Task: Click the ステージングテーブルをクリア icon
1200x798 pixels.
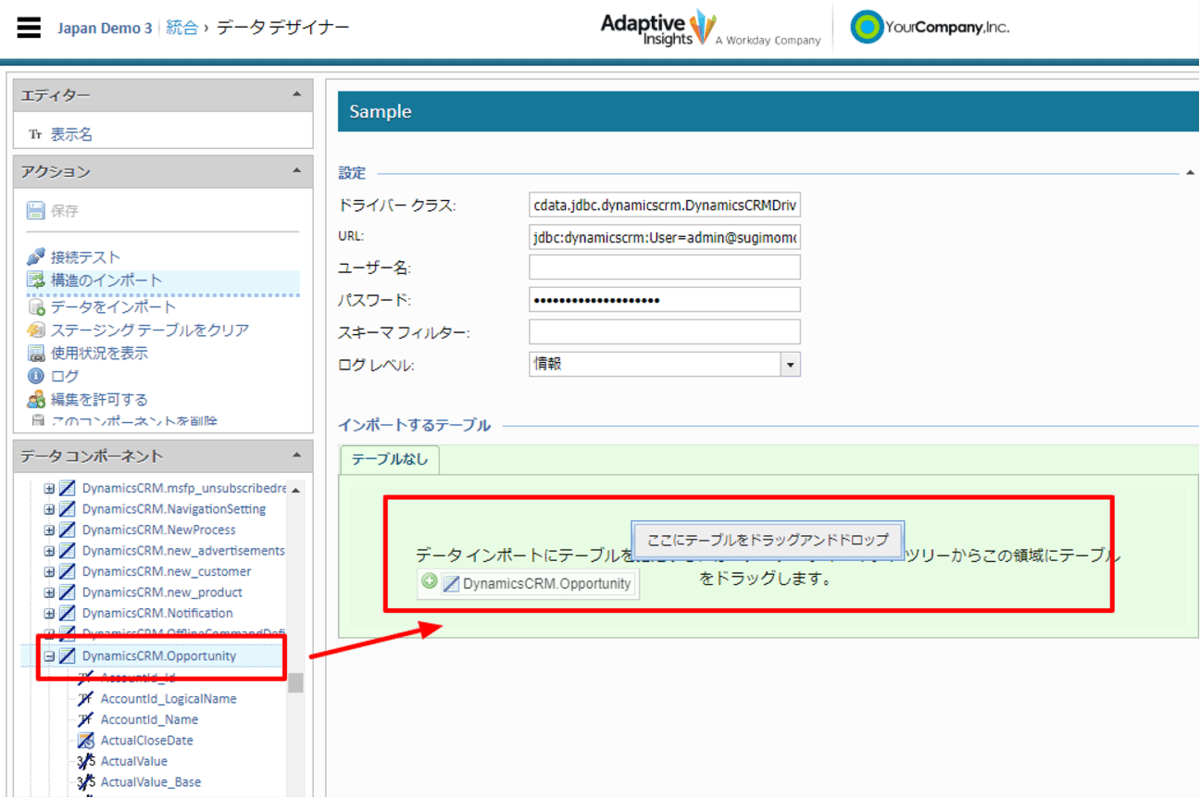Action: click(36, 330)
